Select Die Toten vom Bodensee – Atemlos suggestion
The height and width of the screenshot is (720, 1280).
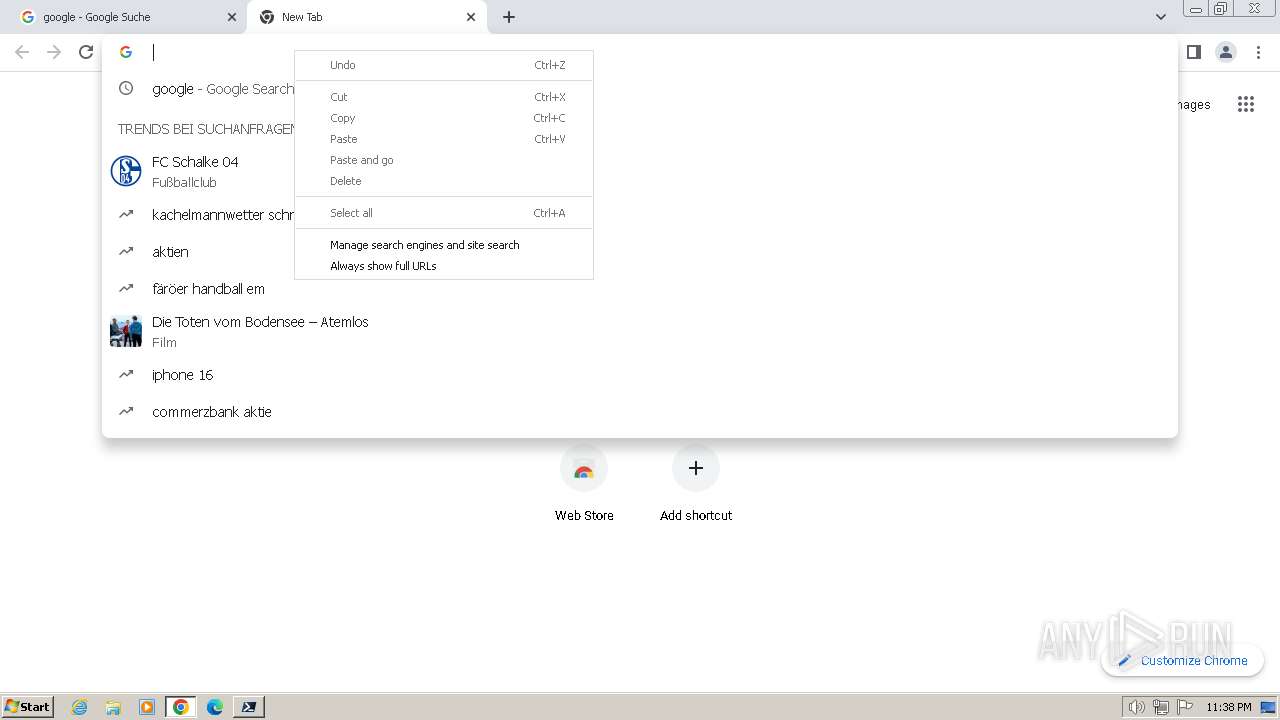click(x=640, y=331)
